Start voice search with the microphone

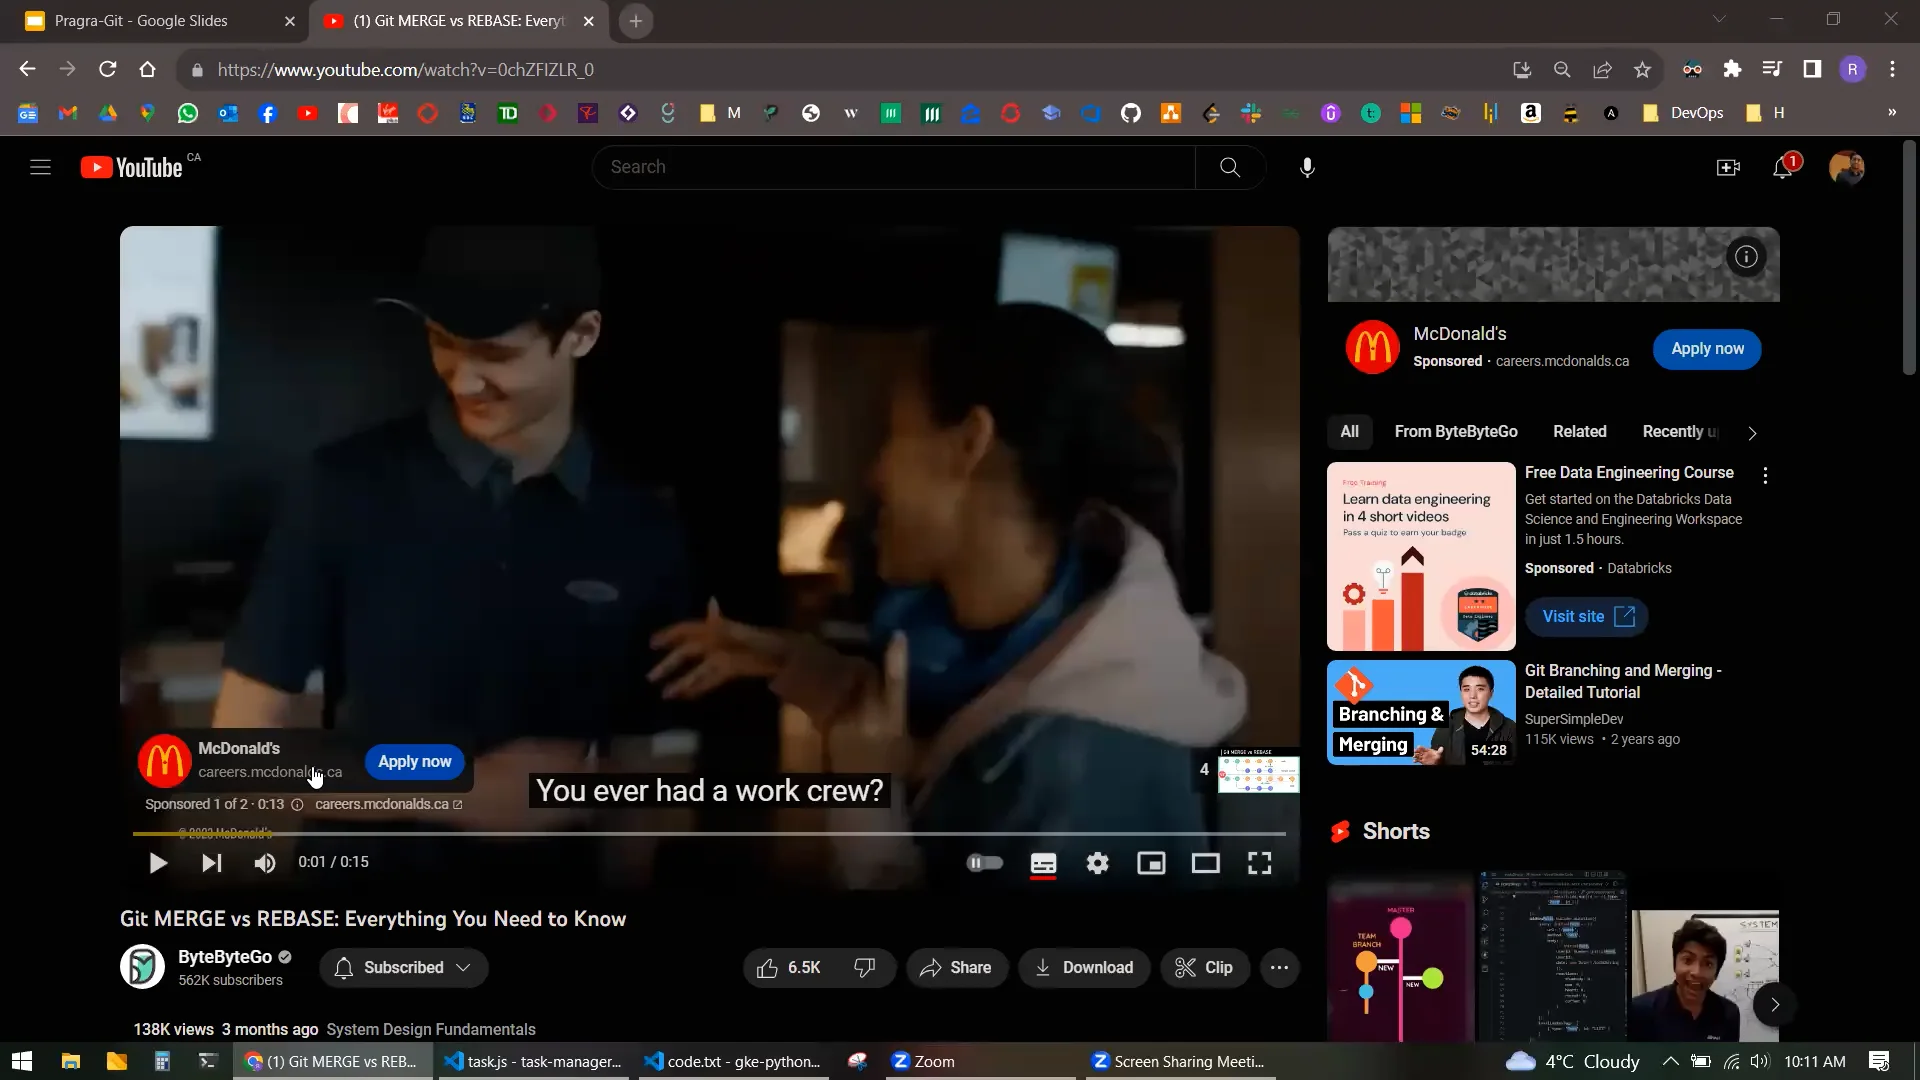click(1307, 167)
